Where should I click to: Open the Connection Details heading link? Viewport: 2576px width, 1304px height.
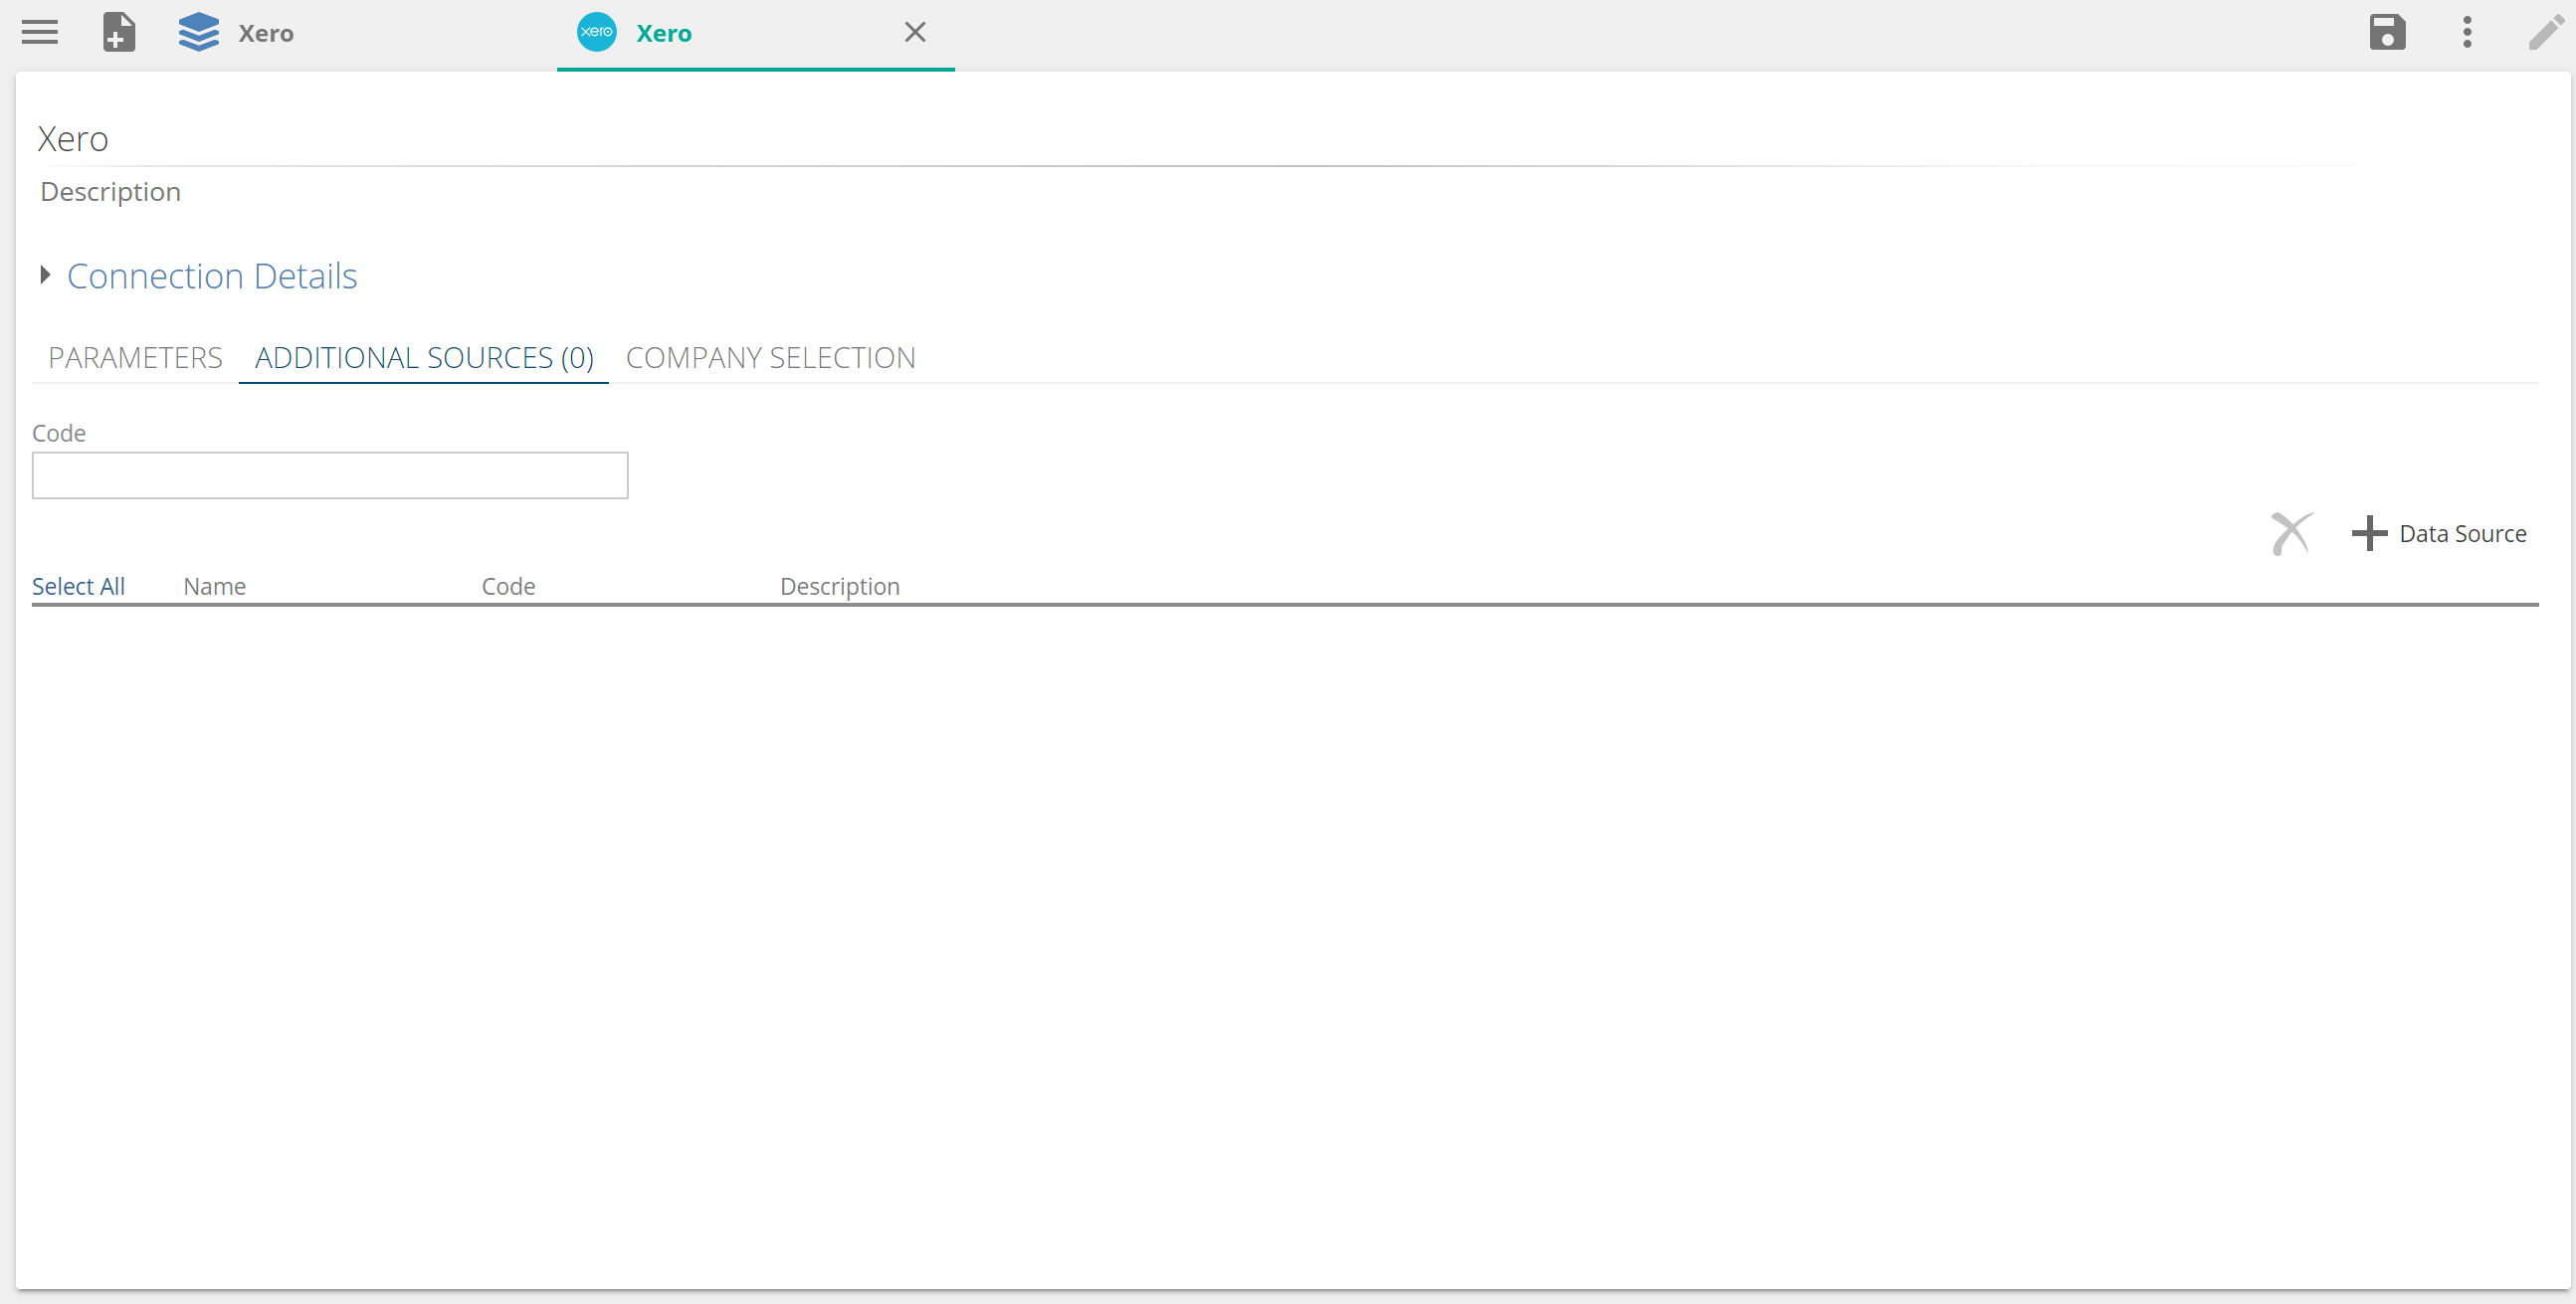point(212,276)
